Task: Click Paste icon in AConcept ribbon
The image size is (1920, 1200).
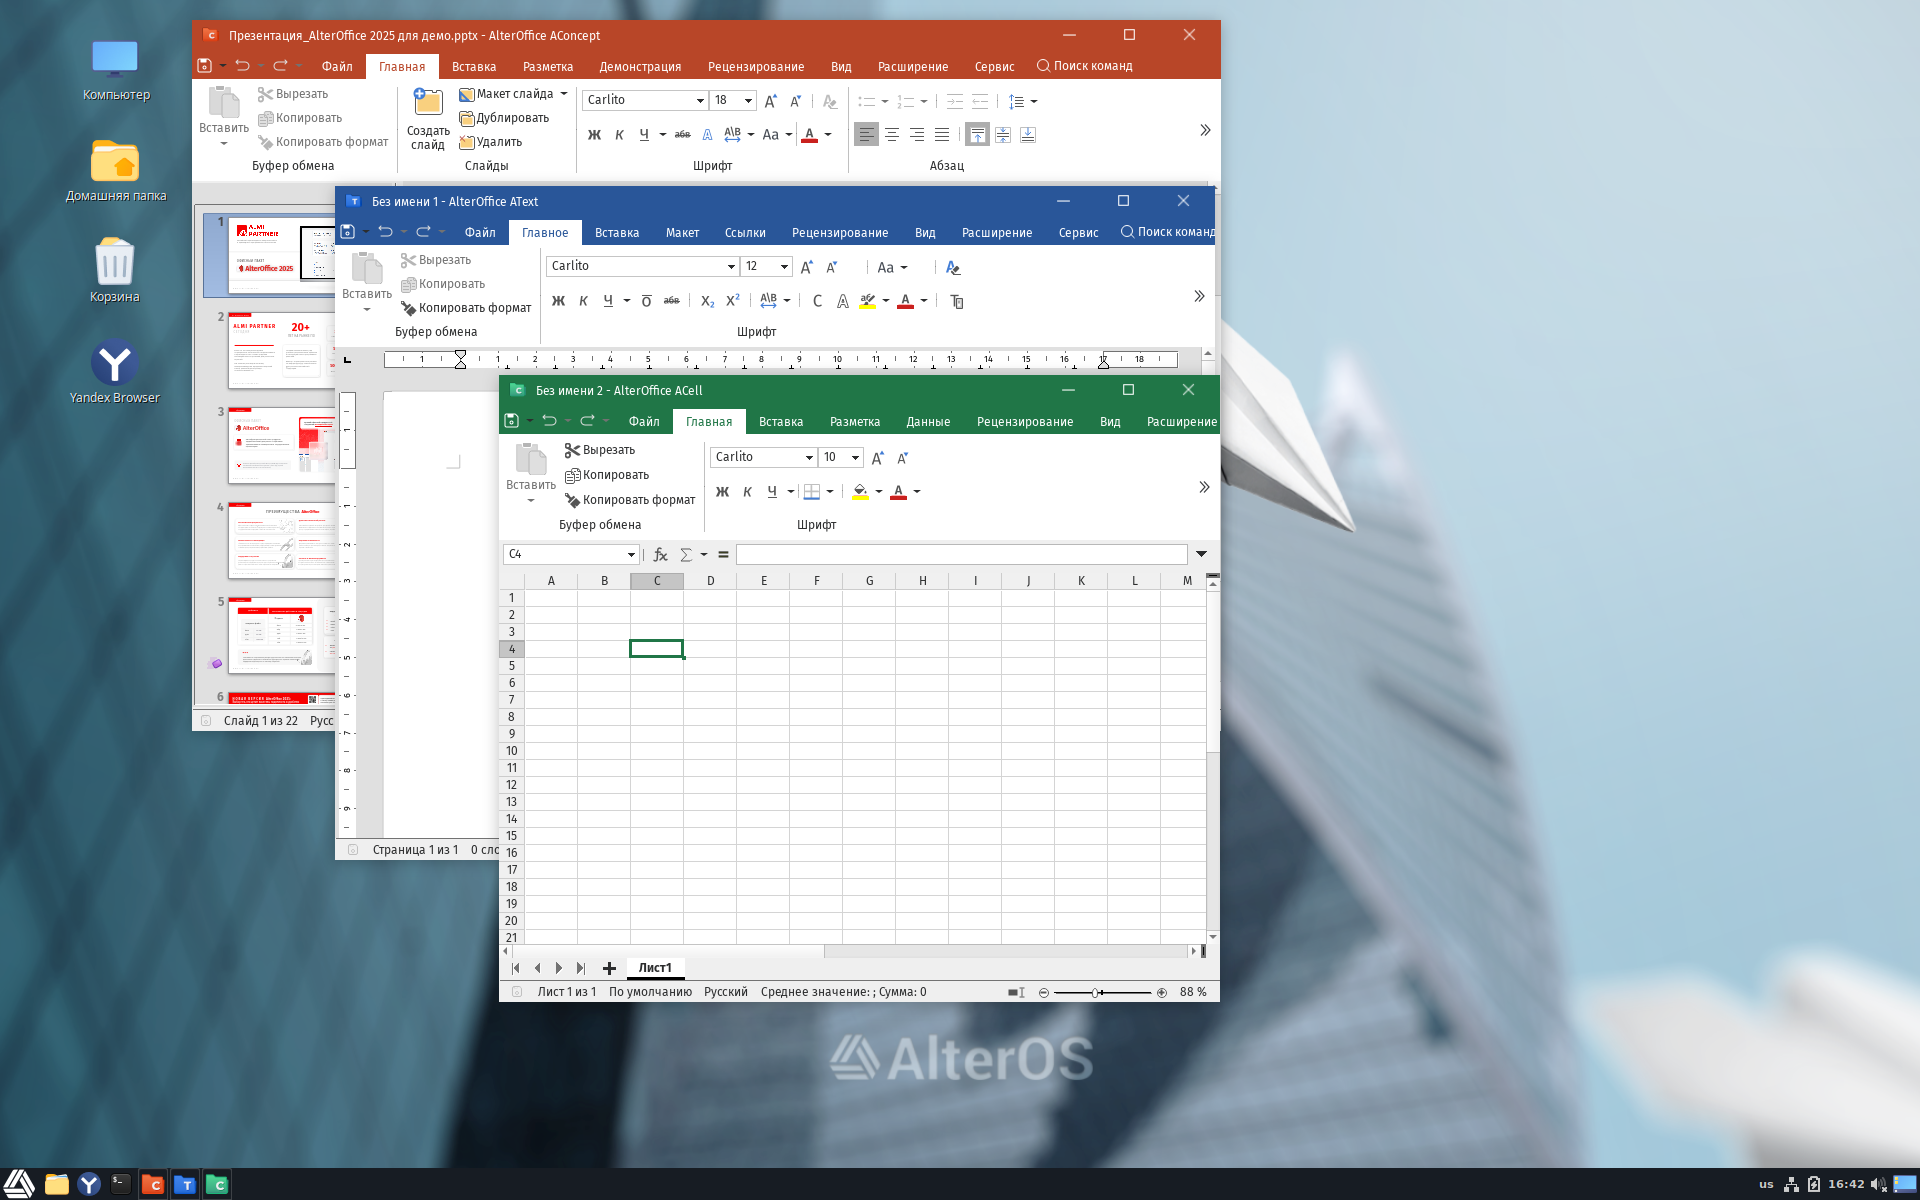Action: click(224, 103)
